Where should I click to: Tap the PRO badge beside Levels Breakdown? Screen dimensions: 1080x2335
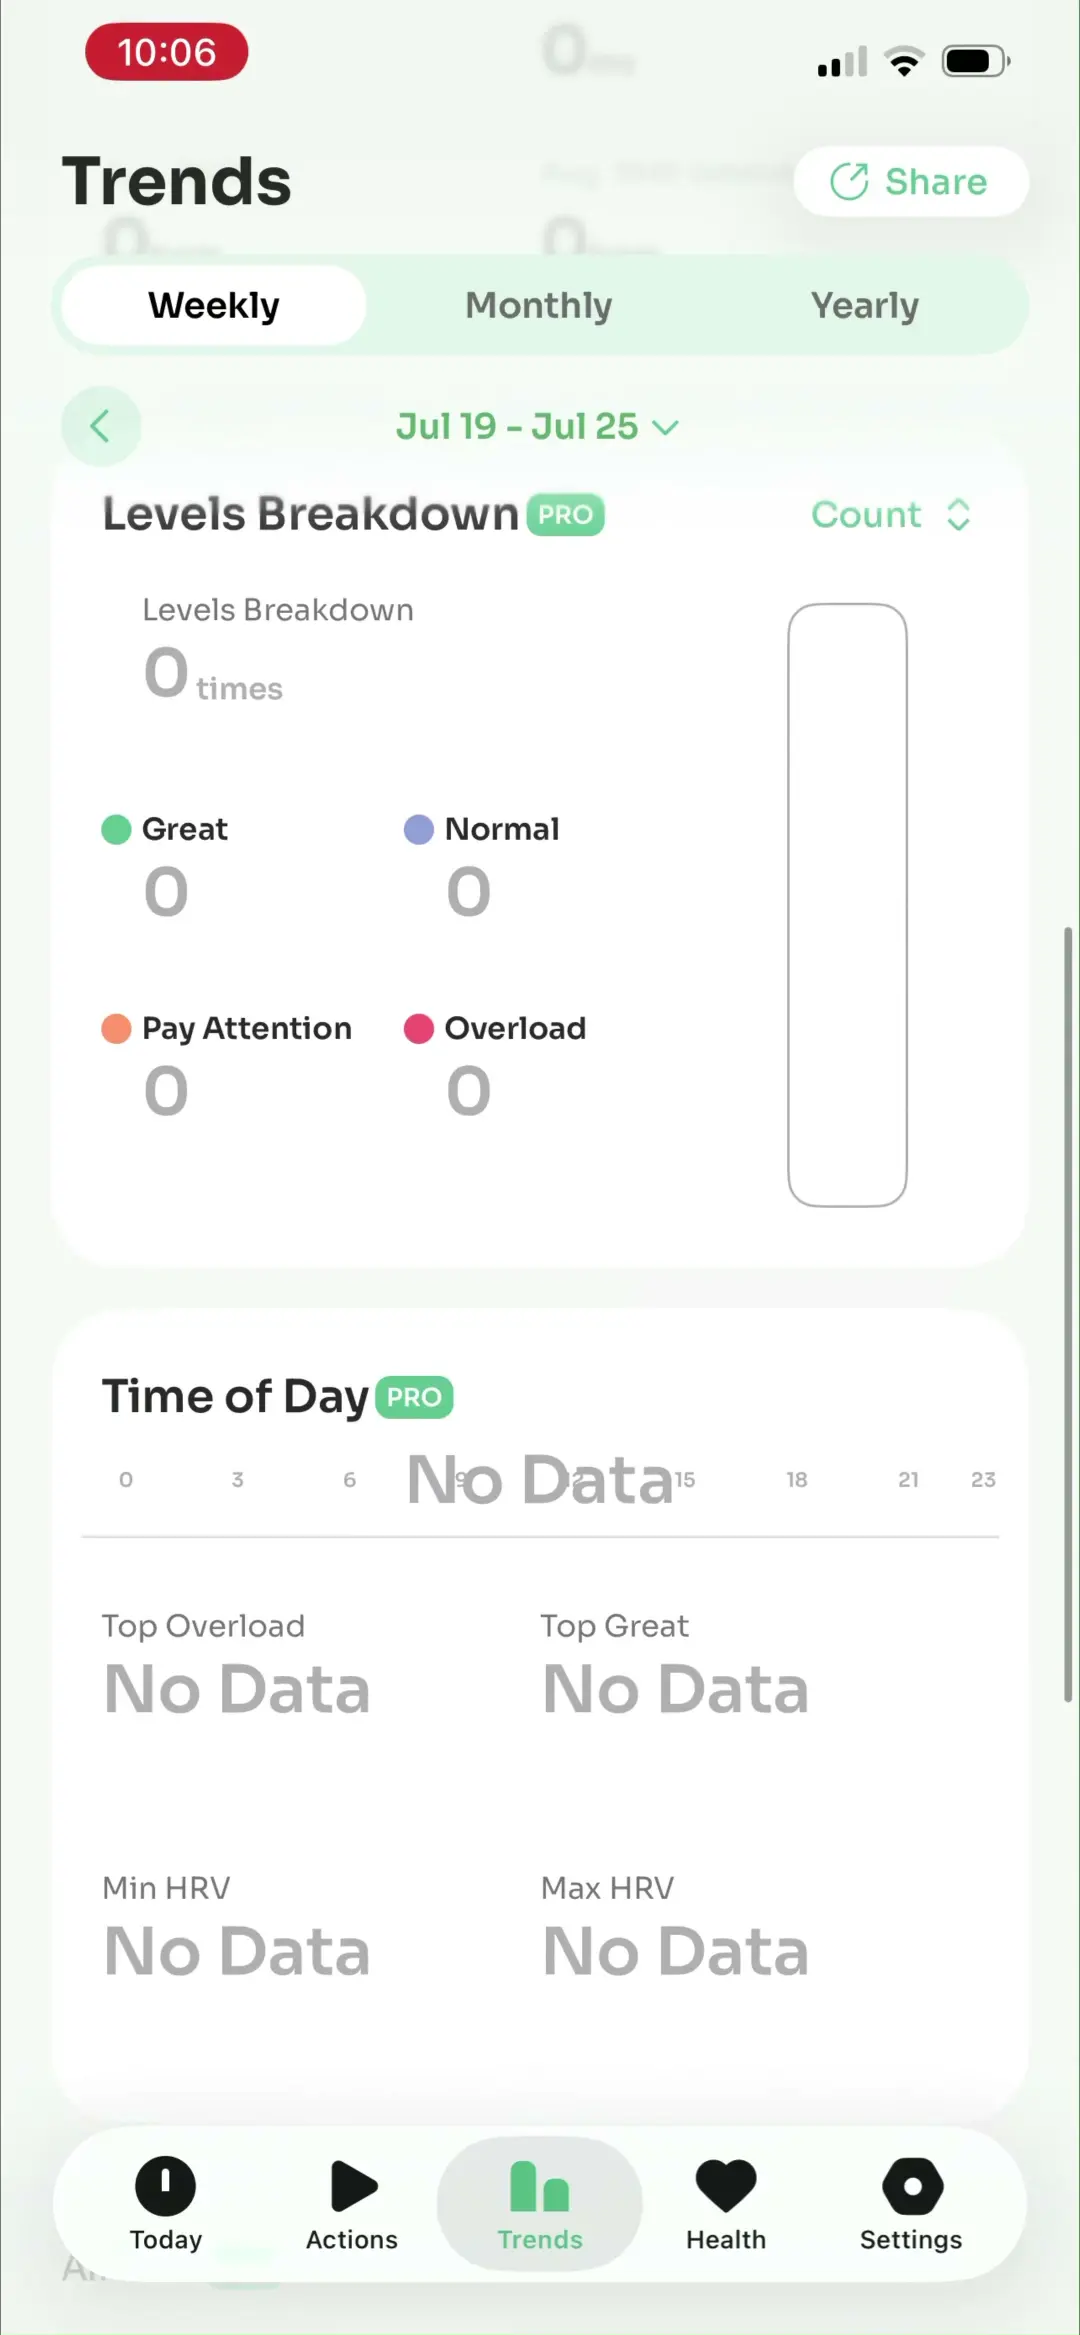[566, 515]
